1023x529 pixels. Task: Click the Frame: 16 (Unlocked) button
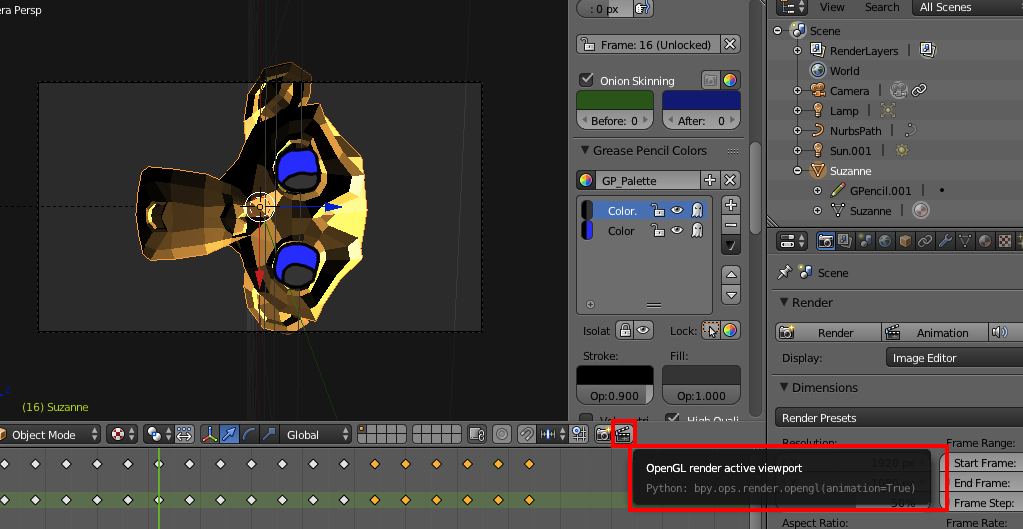(x=649, y=44)
